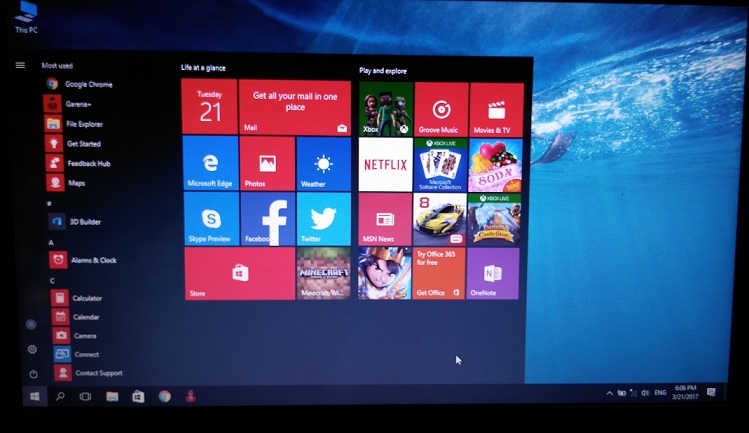Jump to letter A section header
The image size is (749, 433).
(51, 242)
